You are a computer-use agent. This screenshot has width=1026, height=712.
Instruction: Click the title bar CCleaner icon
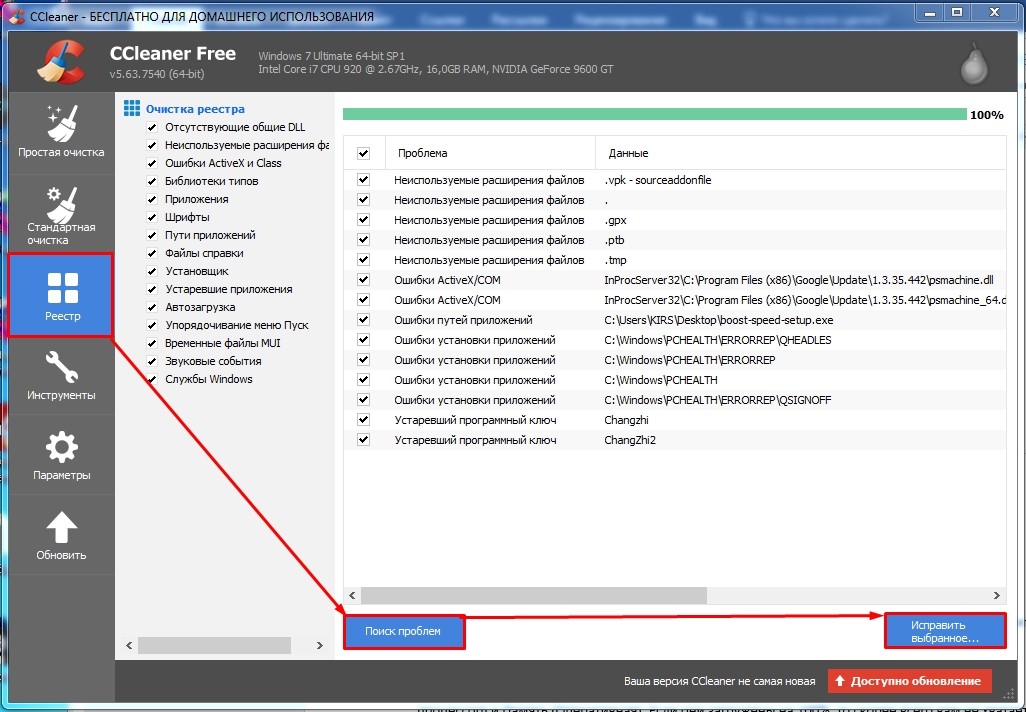pyautogui.click(x=17, y=16)
